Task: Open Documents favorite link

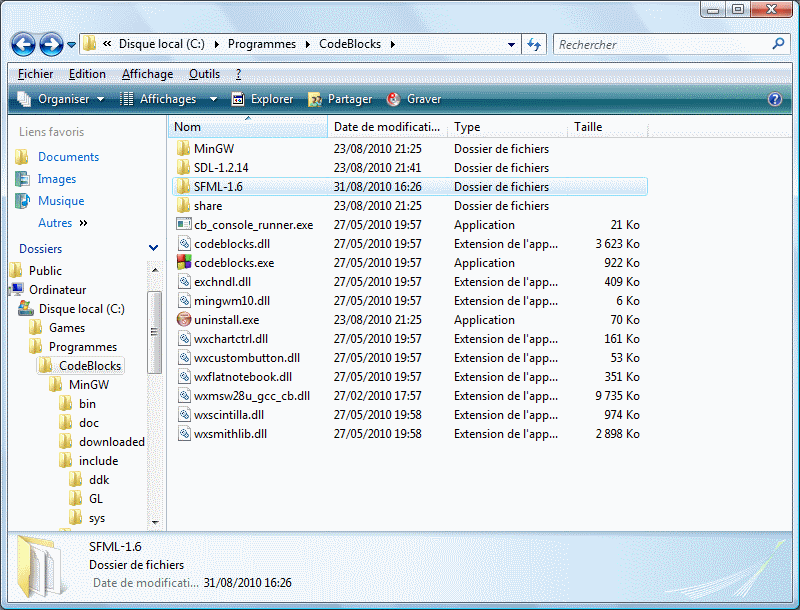Action: click(68, 157)
